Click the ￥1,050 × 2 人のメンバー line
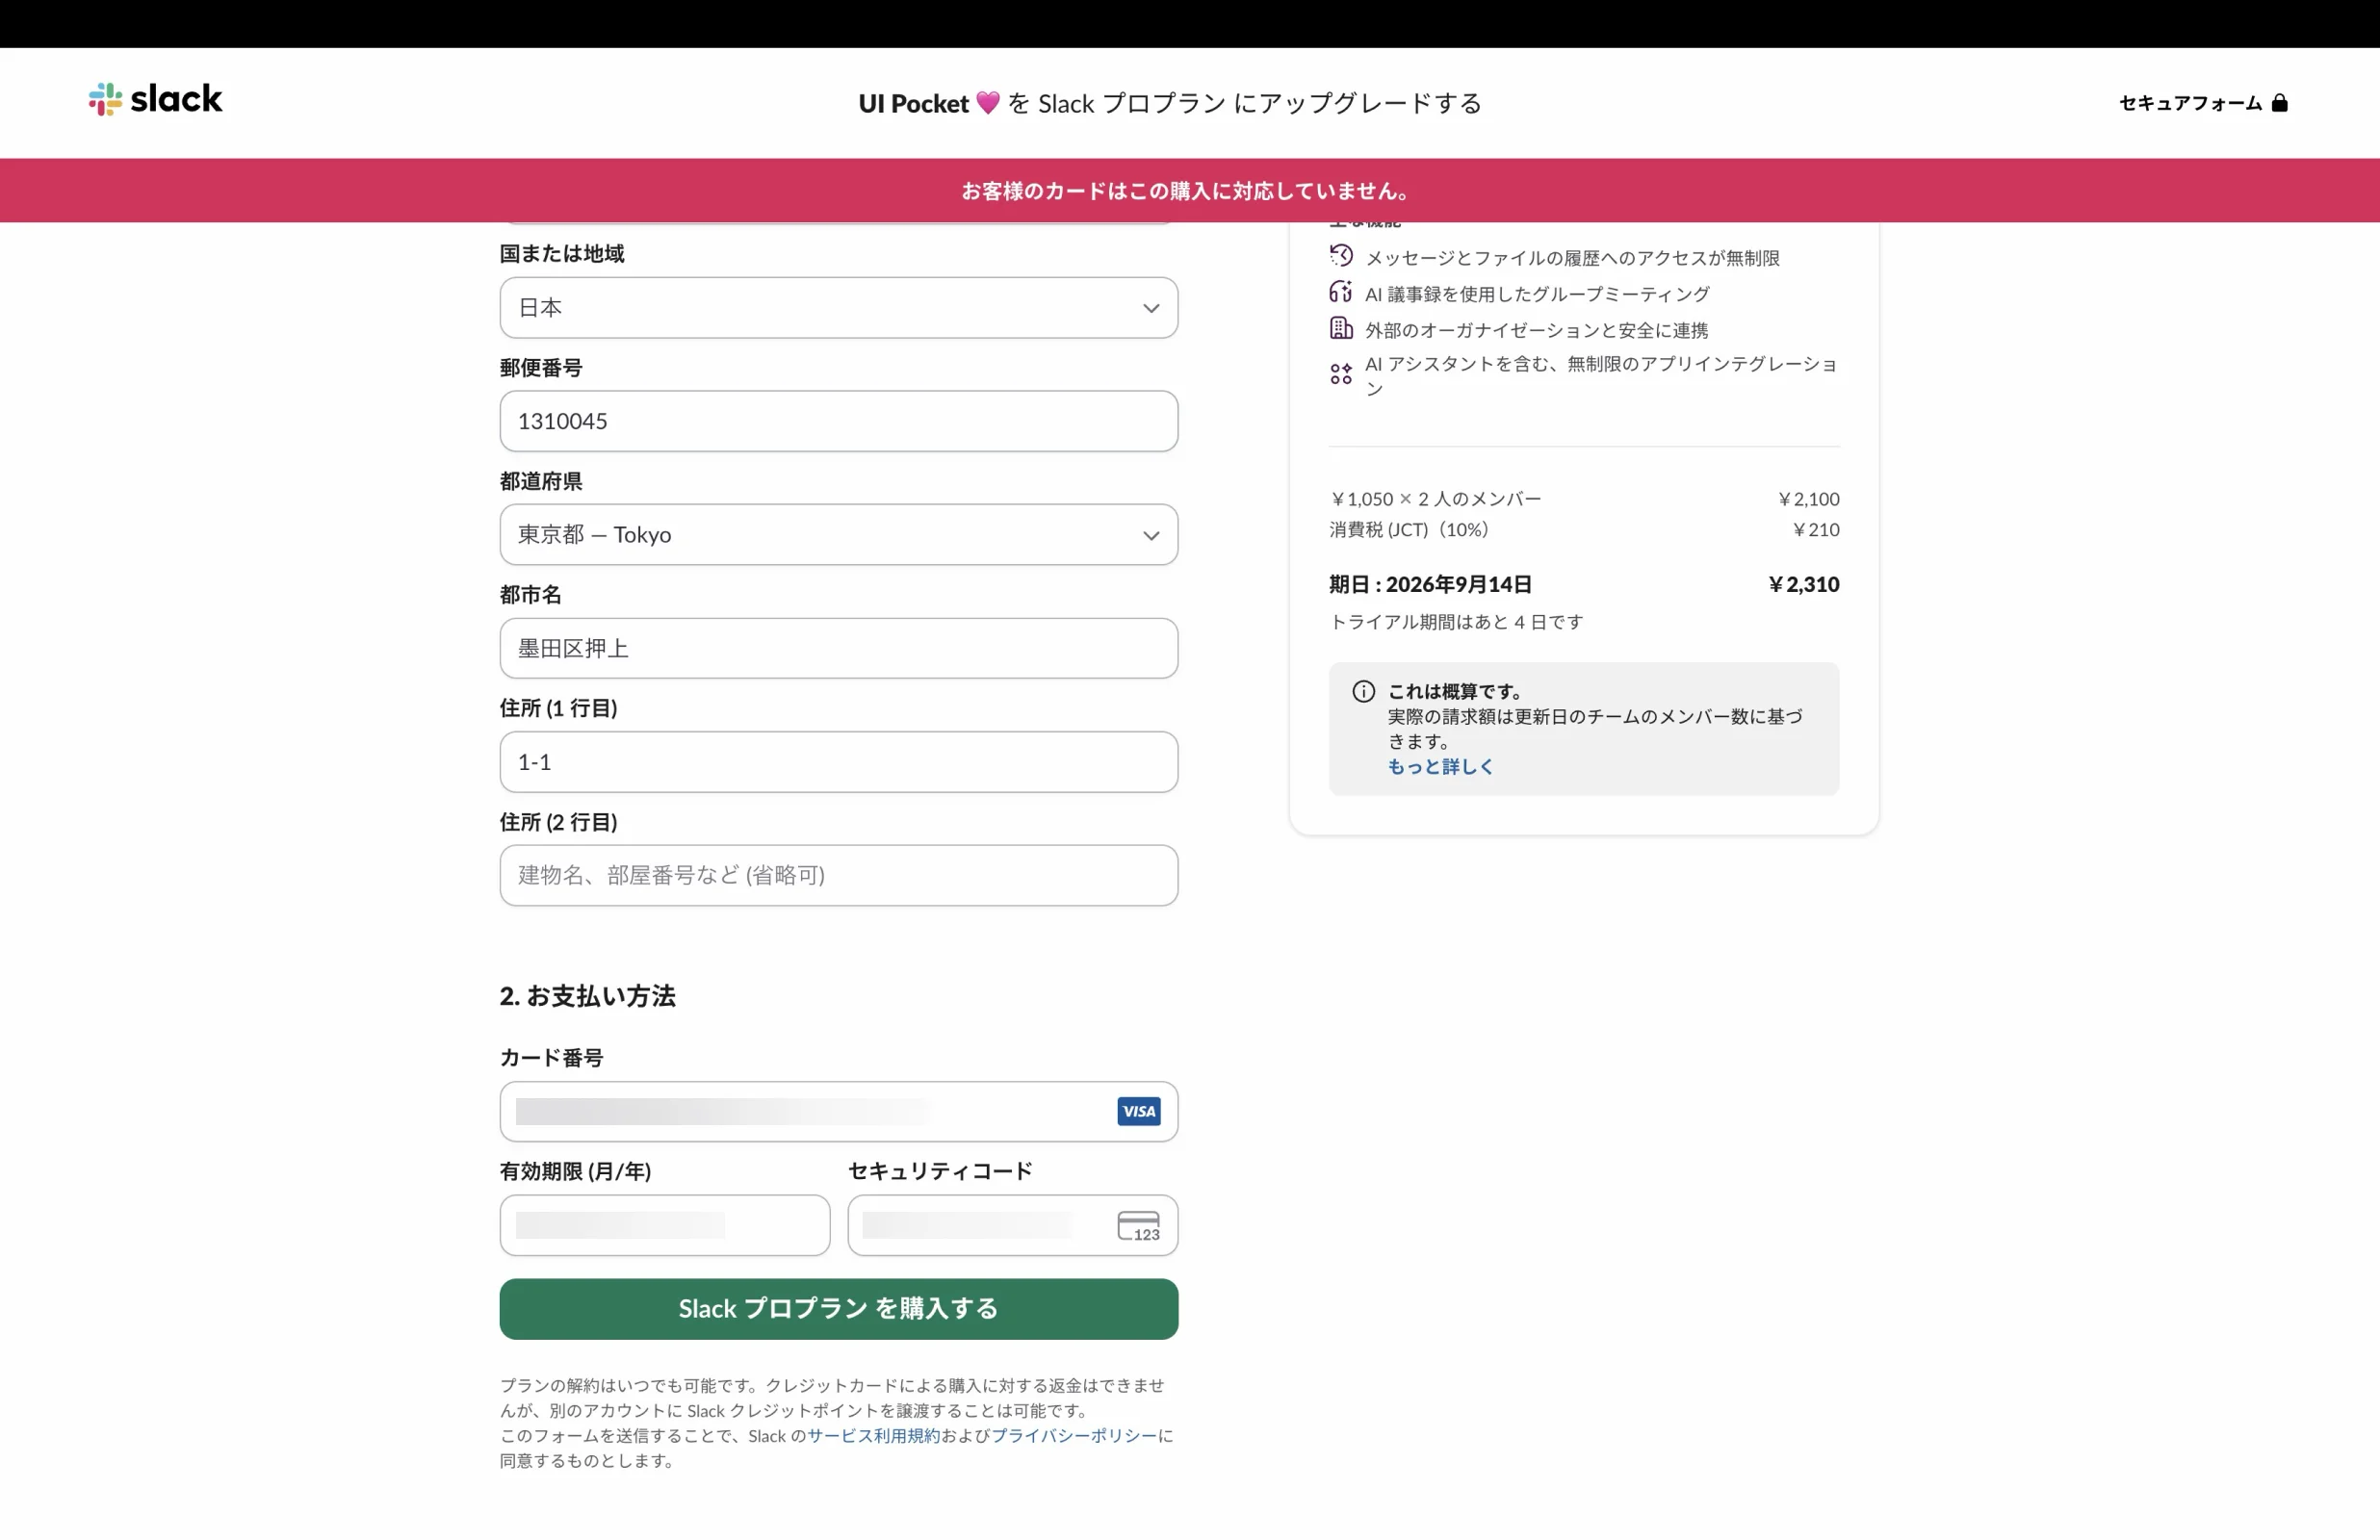2380x1540 pixels. pos(1435,499)
